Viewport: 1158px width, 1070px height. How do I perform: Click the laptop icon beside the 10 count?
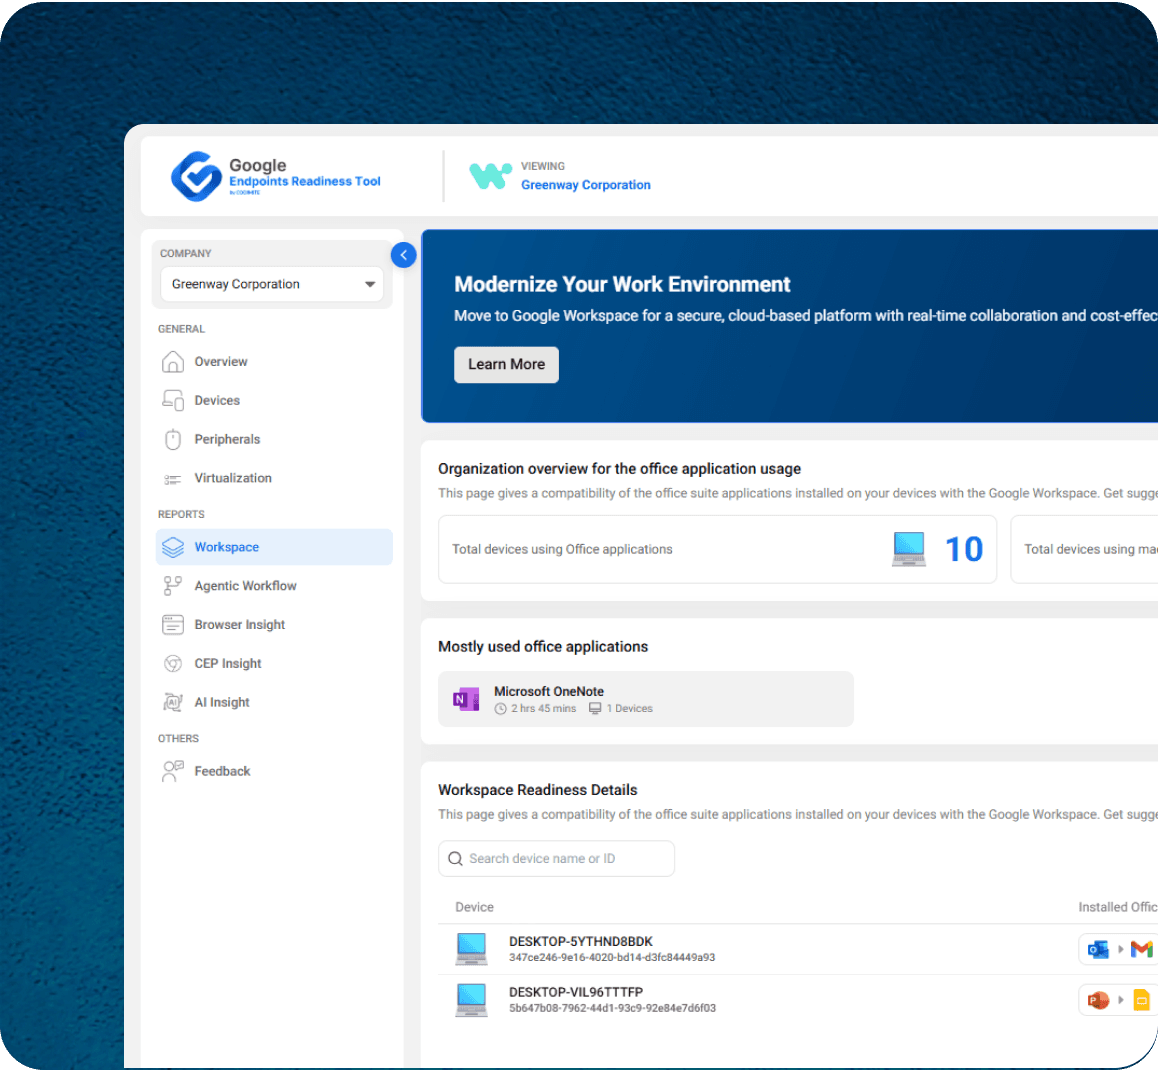(909, 549)
